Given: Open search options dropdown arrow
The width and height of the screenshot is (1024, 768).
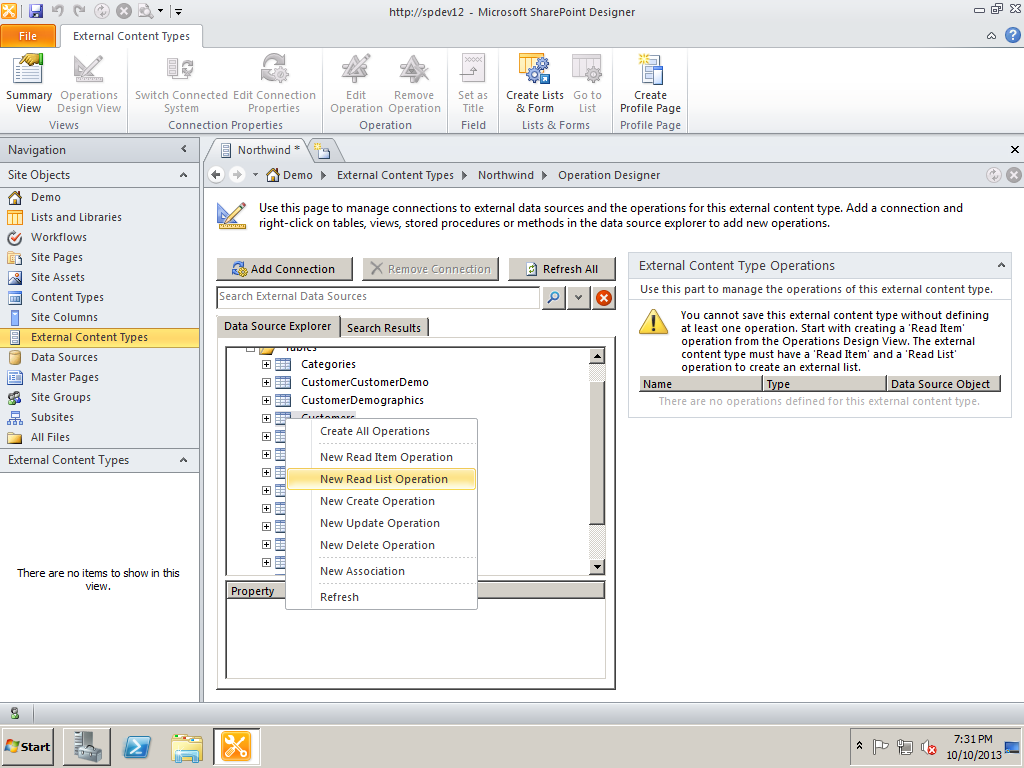Looking at the screenshot, I should (579, 298).
